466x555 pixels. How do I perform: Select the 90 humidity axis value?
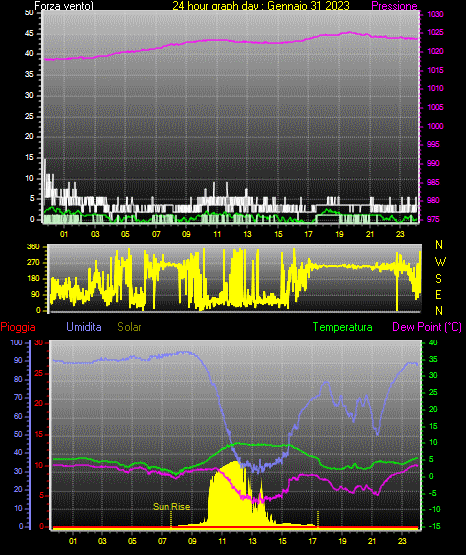pos(18,360)
